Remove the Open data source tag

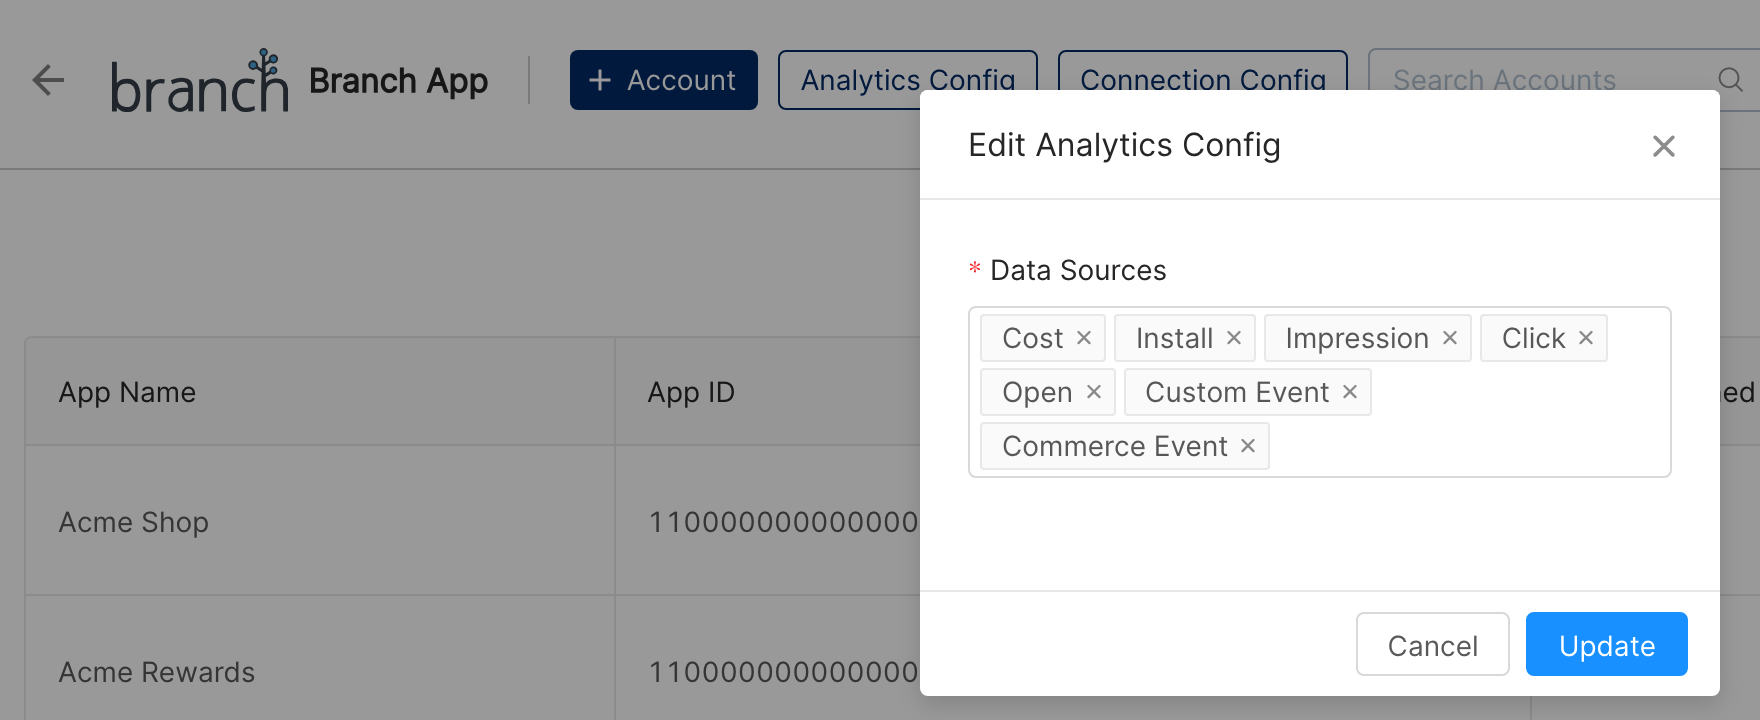pos(1094,392)
